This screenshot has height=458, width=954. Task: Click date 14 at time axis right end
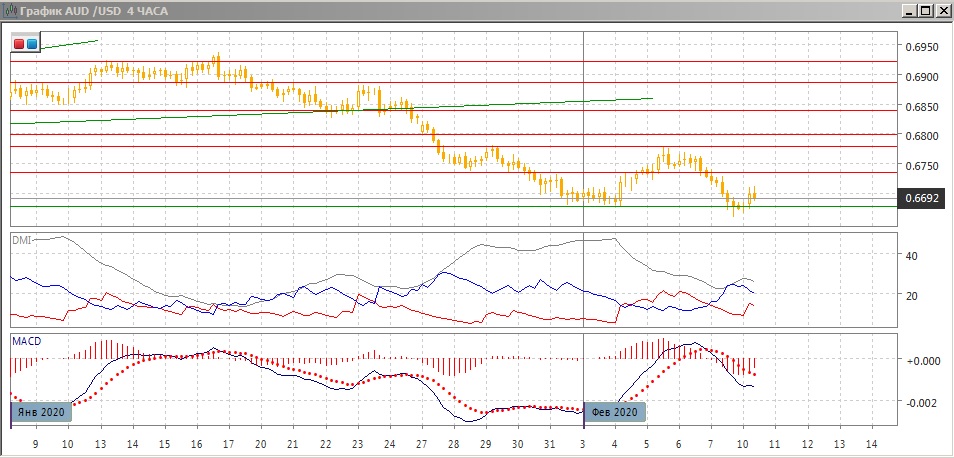(870, 442)
